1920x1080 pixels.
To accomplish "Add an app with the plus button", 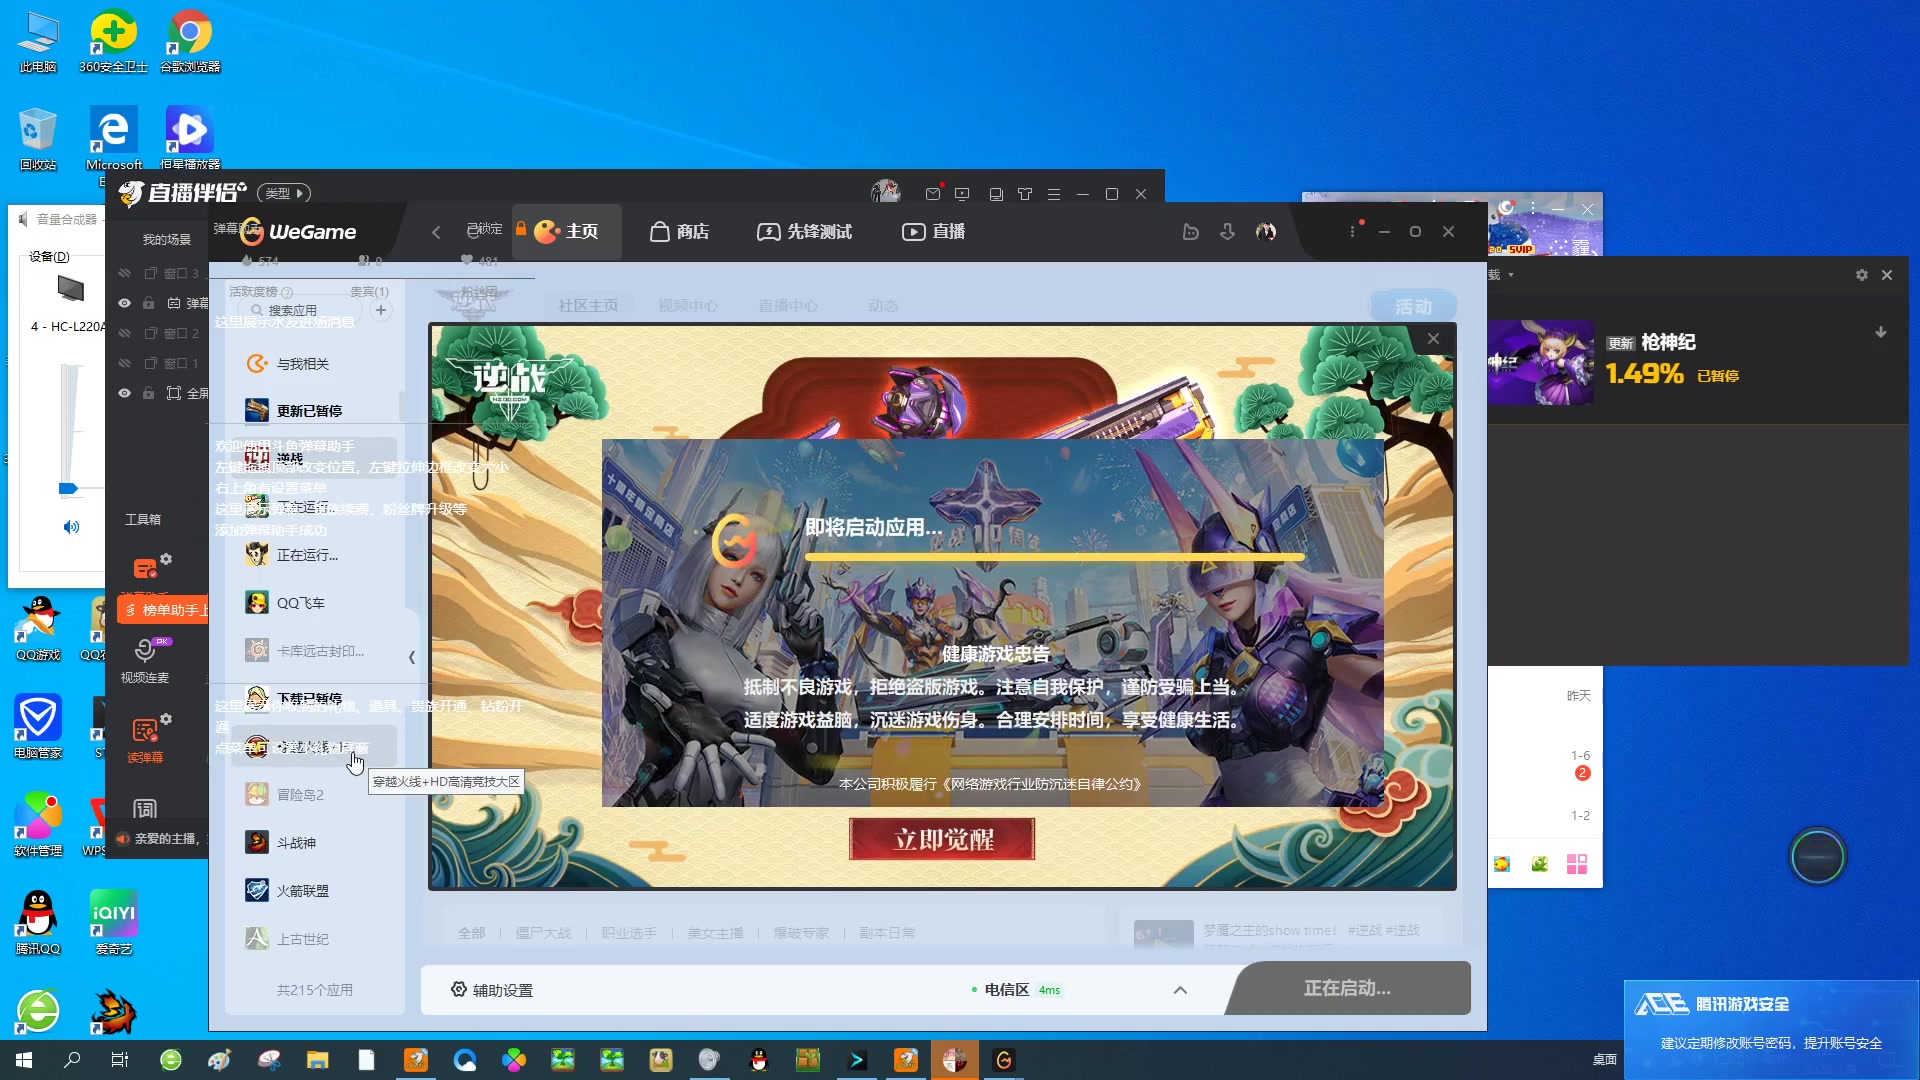I will tap(381, 310).
